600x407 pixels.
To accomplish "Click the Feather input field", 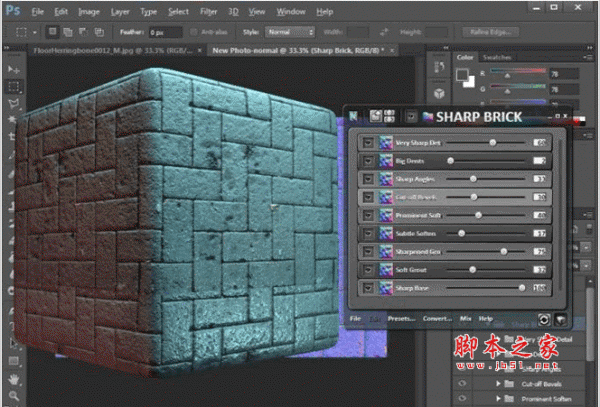I will pyautogui.click(x=166, y=33).
